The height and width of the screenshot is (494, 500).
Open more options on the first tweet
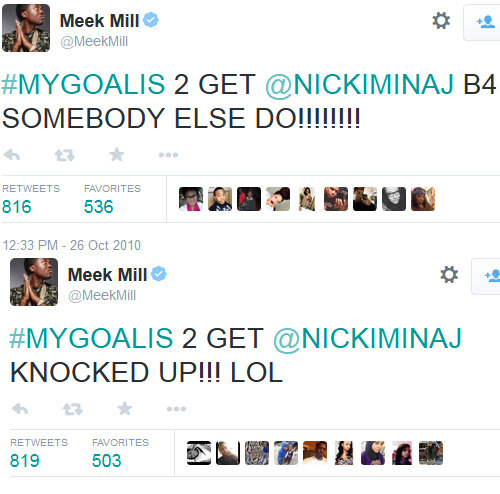pos(168,155)
